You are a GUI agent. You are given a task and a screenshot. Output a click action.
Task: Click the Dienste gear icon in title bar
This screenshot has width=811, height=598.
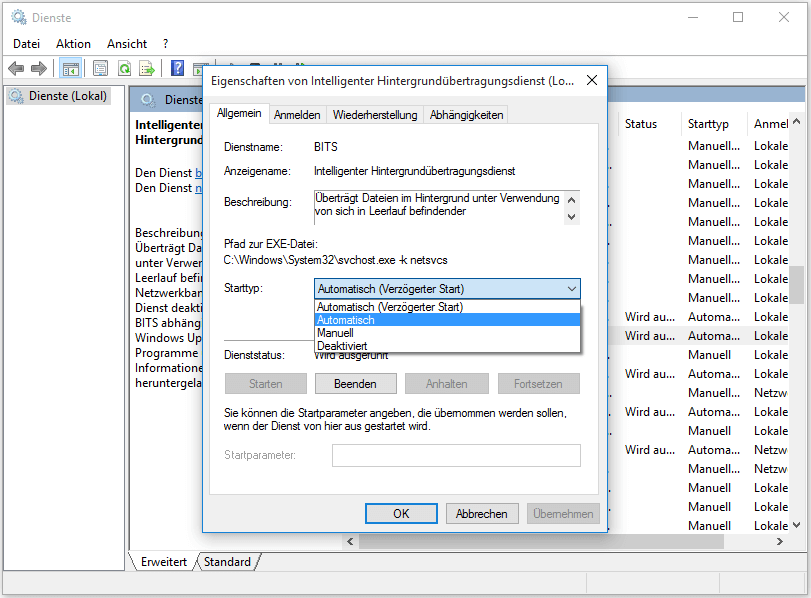pyautogui.click(x=19, y=17)
